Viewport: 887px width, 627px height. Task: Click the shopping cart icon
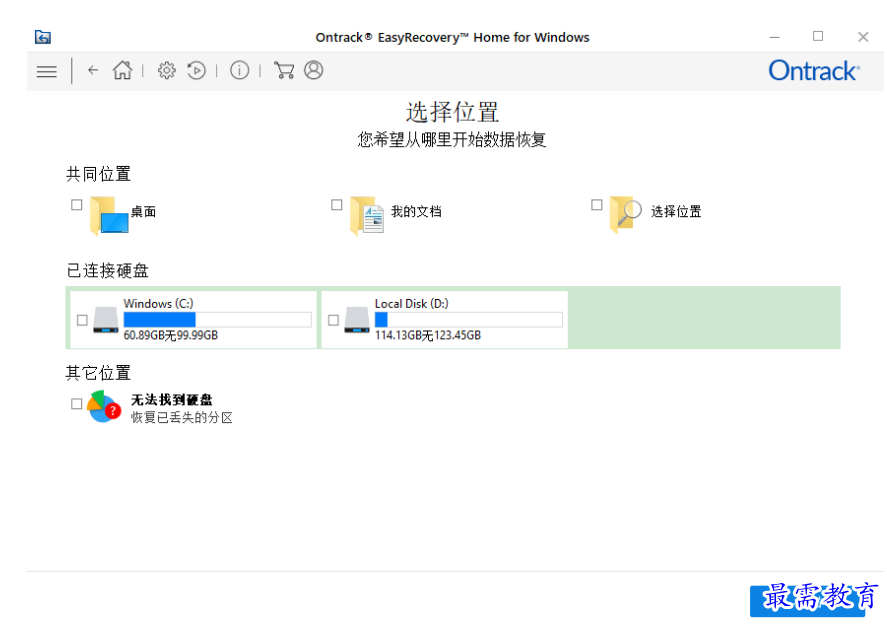tap(284, 71)
